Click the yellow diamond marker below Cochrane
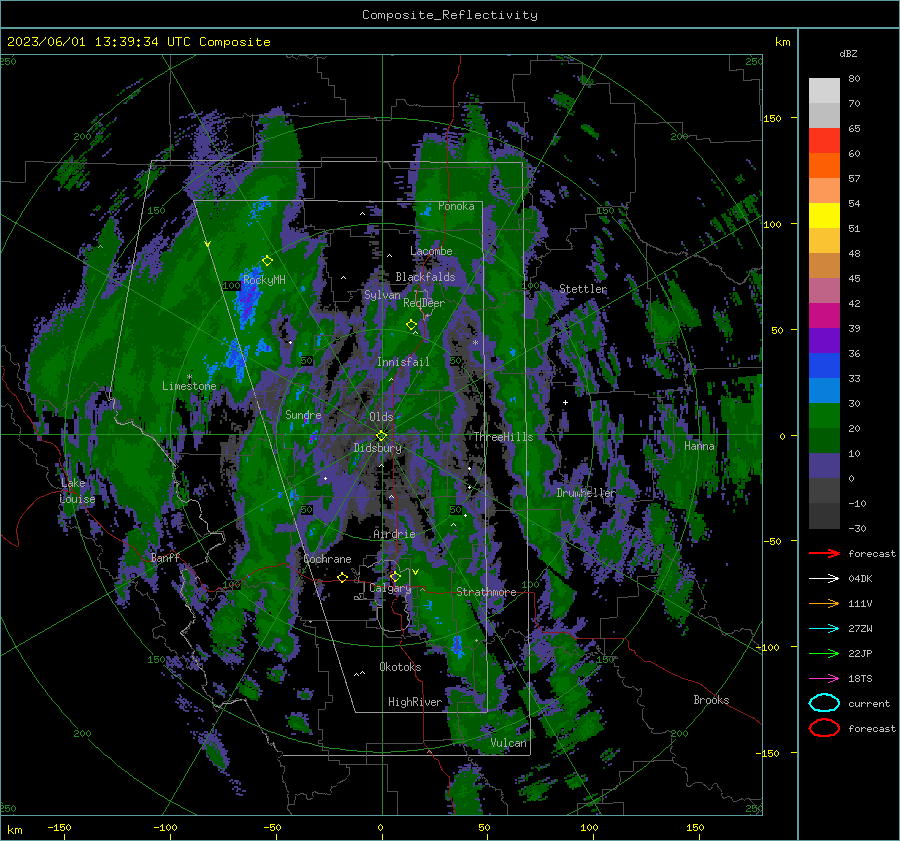This screenshot has width=900, height=841. tap(342, 577)
